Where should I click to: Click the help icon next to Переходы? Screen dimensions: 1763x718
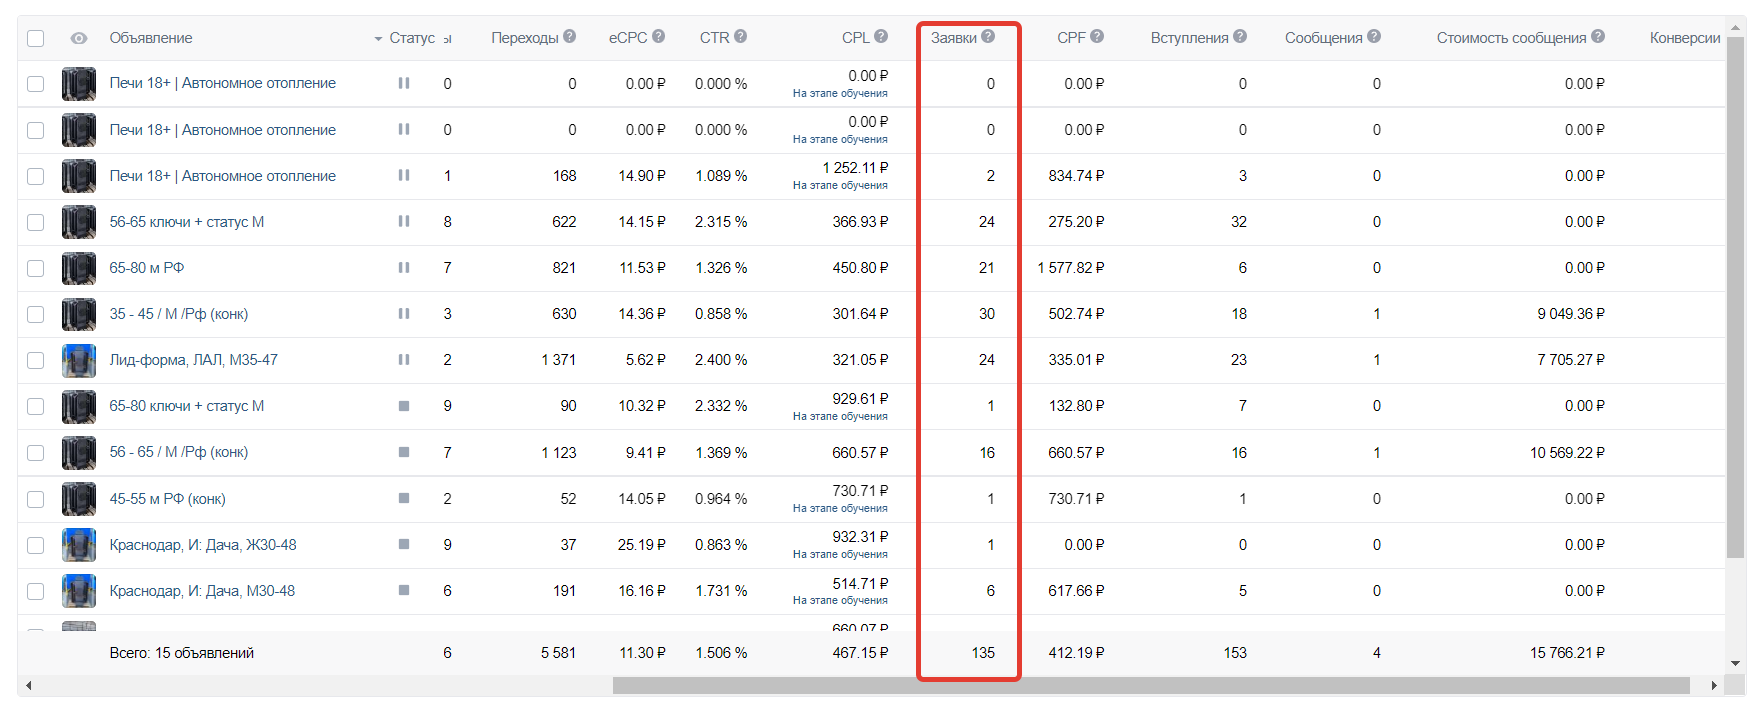(569, 37)
